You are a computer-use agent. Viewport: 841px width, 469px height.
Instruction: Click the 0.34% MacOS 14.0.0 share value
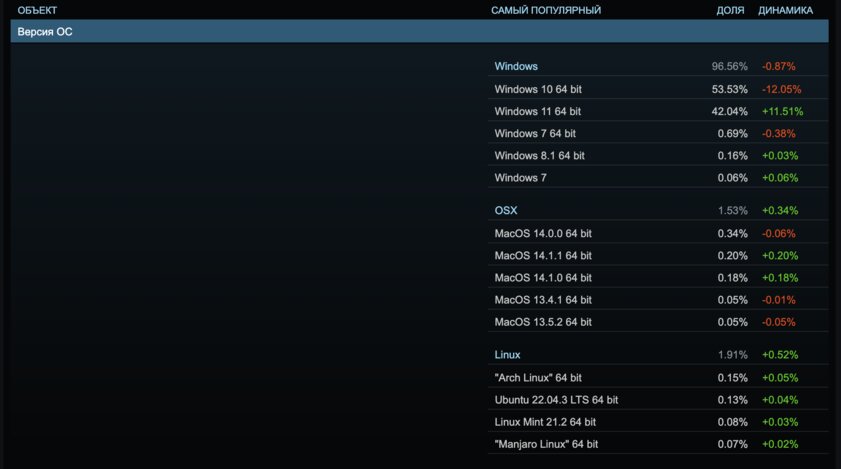(x=733, y=233)
